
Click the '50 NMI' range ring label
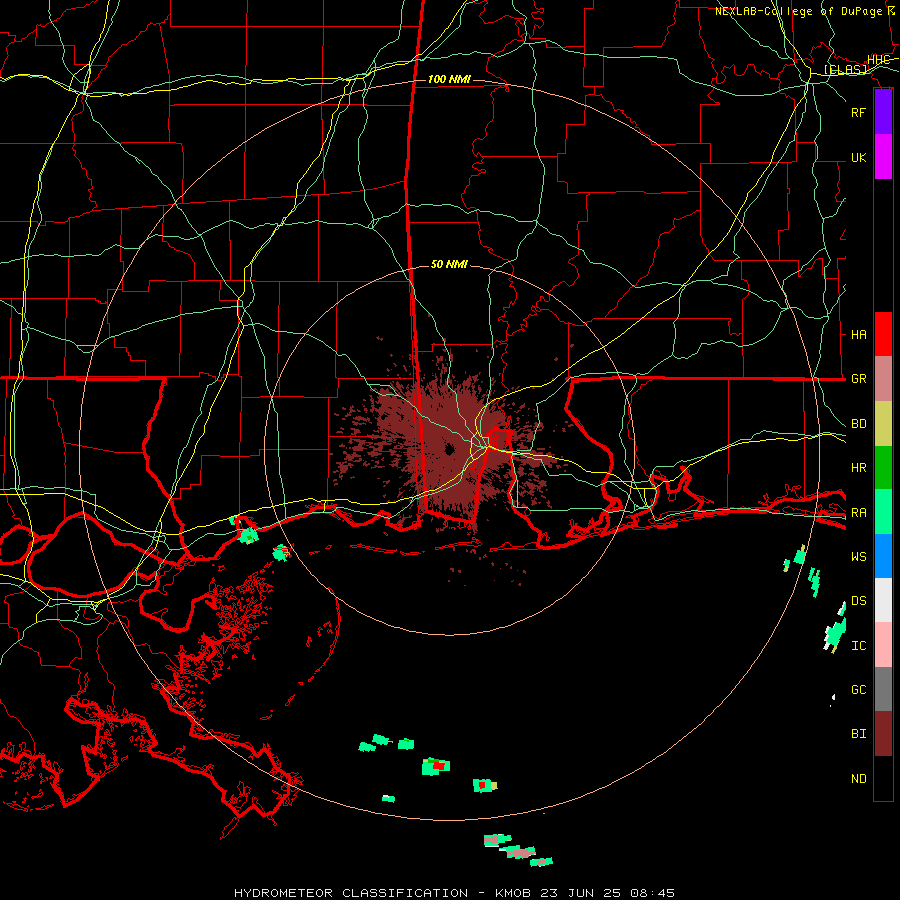(449, 264)
